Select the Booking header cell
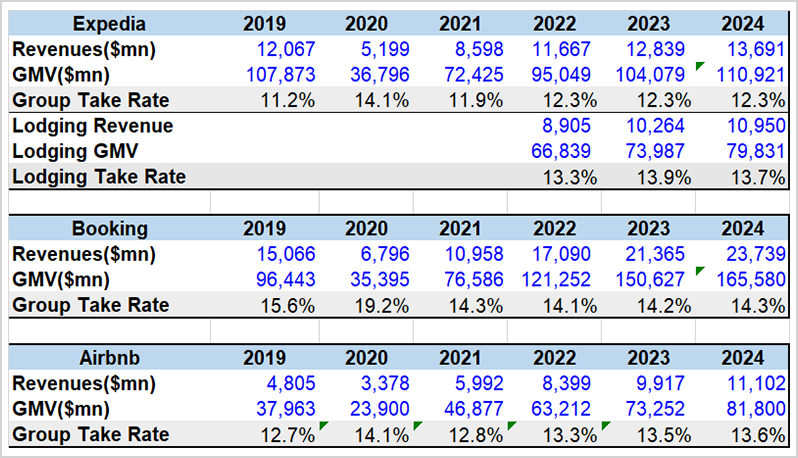Image resolution: width=798 pixels, height=458 pixels. click(x=109, y=228)
